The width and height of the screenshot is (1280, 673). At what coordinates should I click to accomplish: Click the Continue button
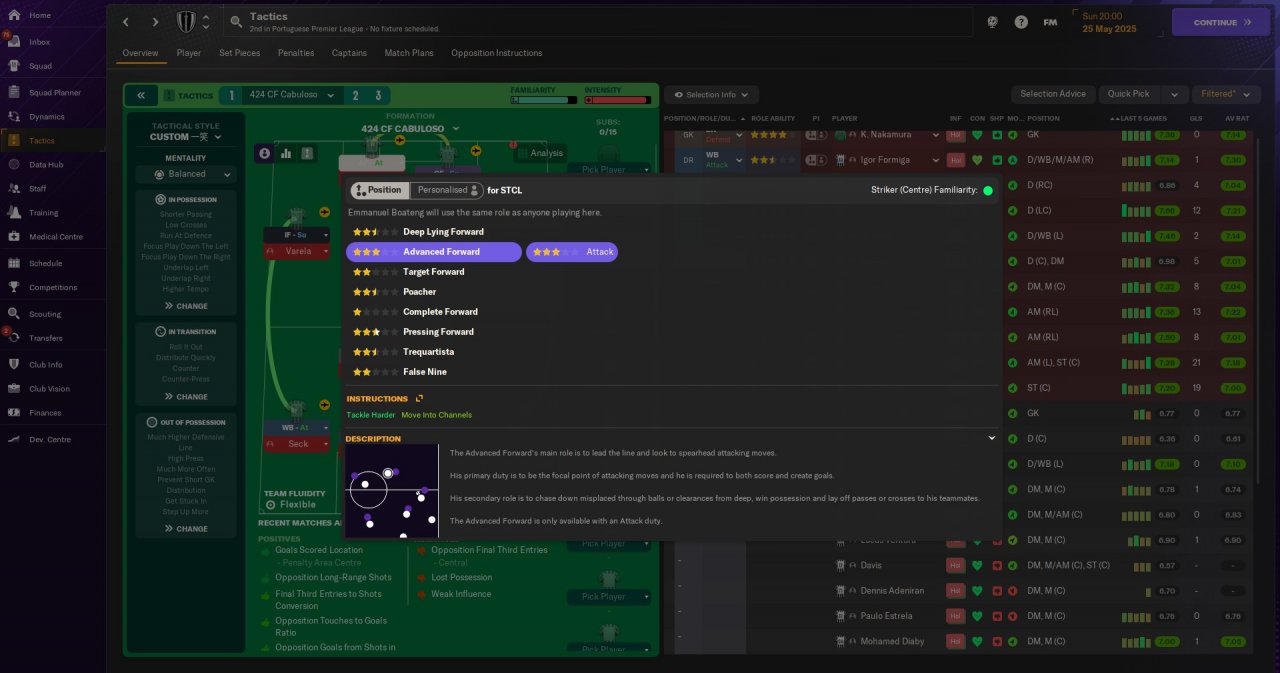(x=1220, y=22)
